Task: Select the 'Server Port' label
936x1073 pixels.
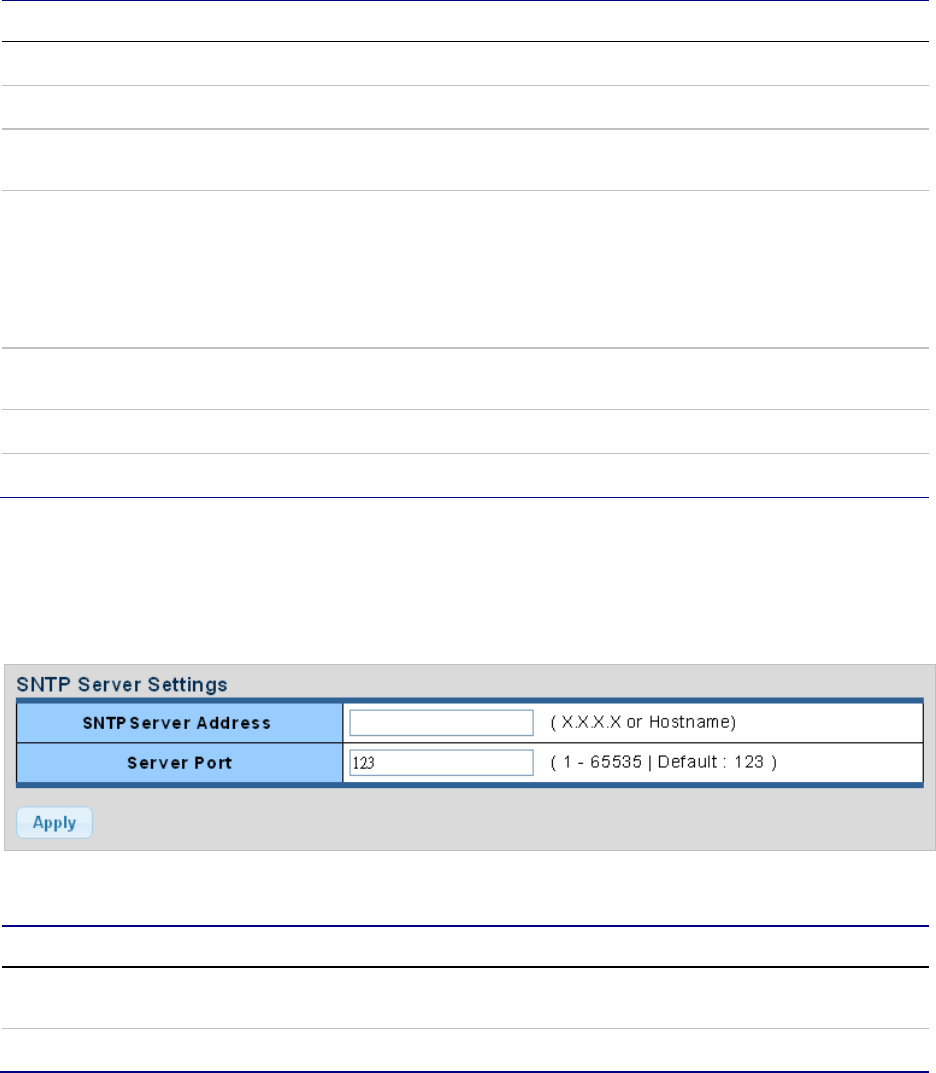Action: pos(179,762)
